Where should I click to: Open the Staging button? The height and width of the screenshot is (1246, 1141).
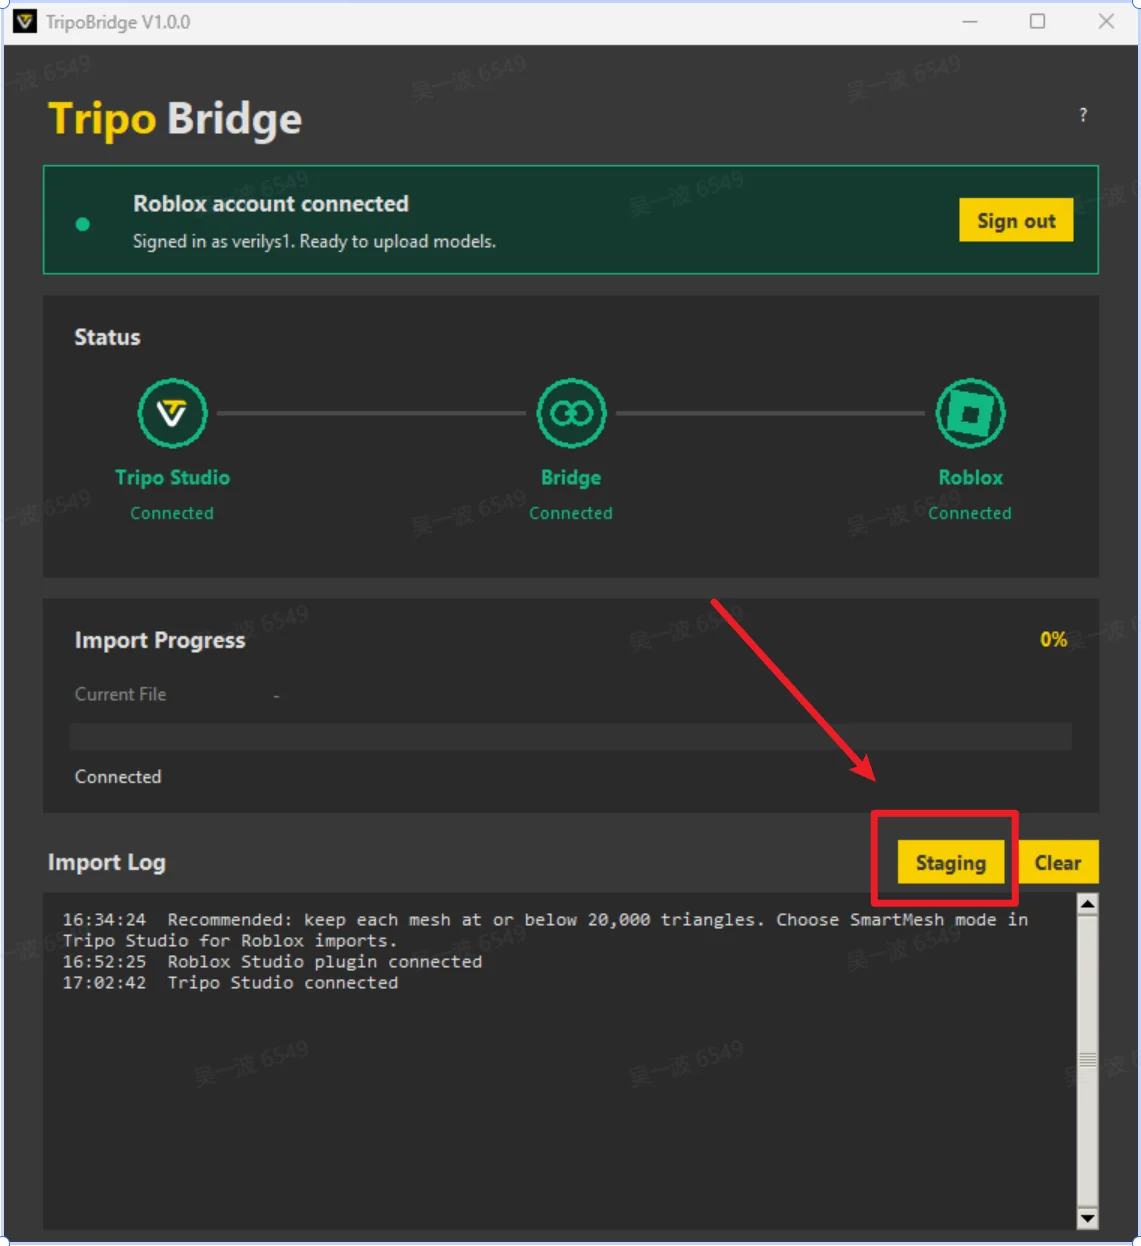coord(951,863)
